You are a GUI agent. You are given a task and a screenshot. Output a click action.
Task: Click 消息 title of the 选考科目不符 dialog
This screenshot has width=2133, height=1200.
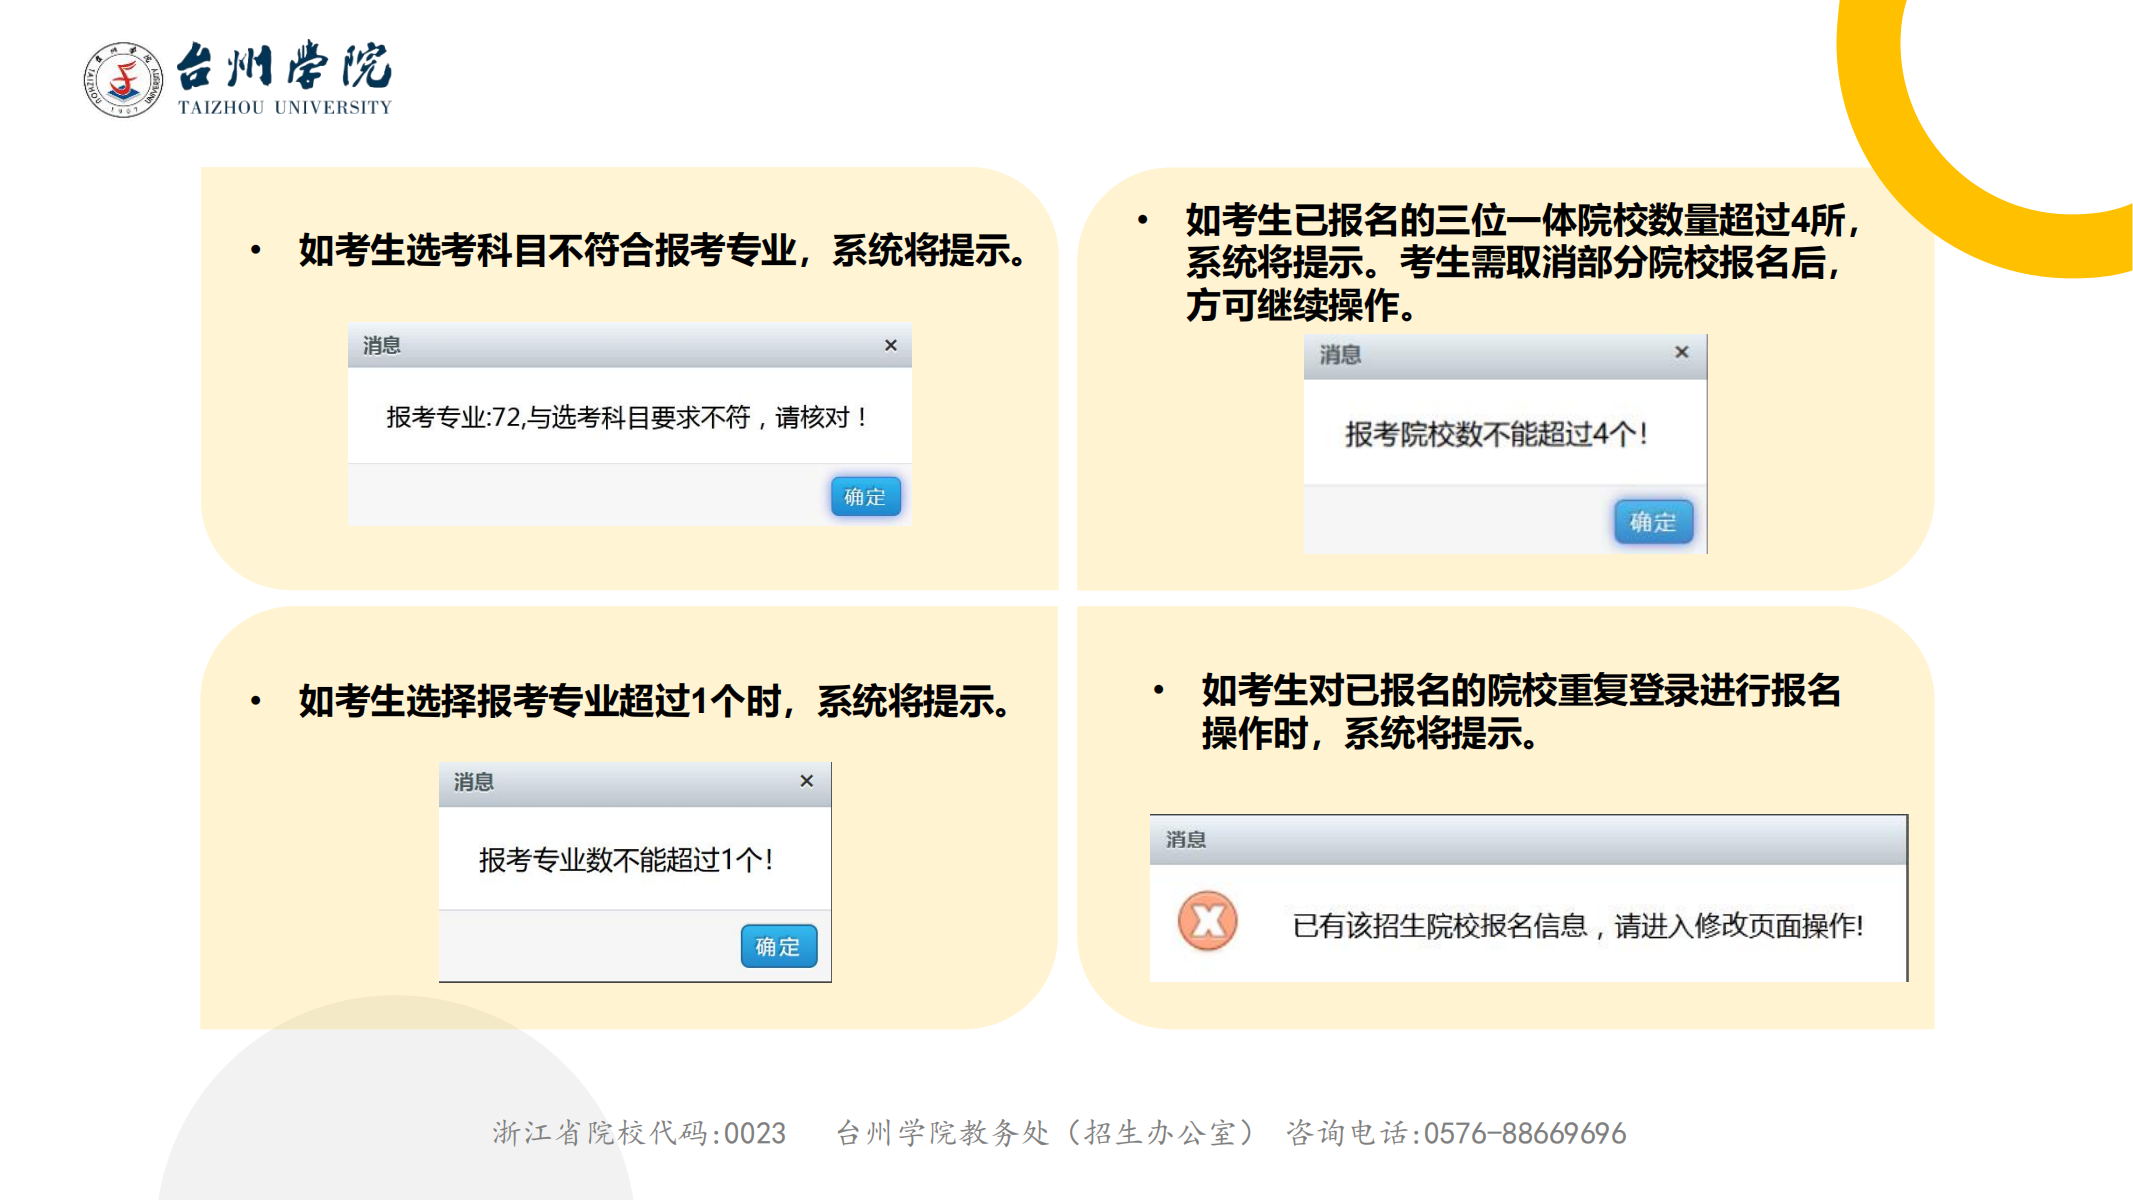click(382, 346)
